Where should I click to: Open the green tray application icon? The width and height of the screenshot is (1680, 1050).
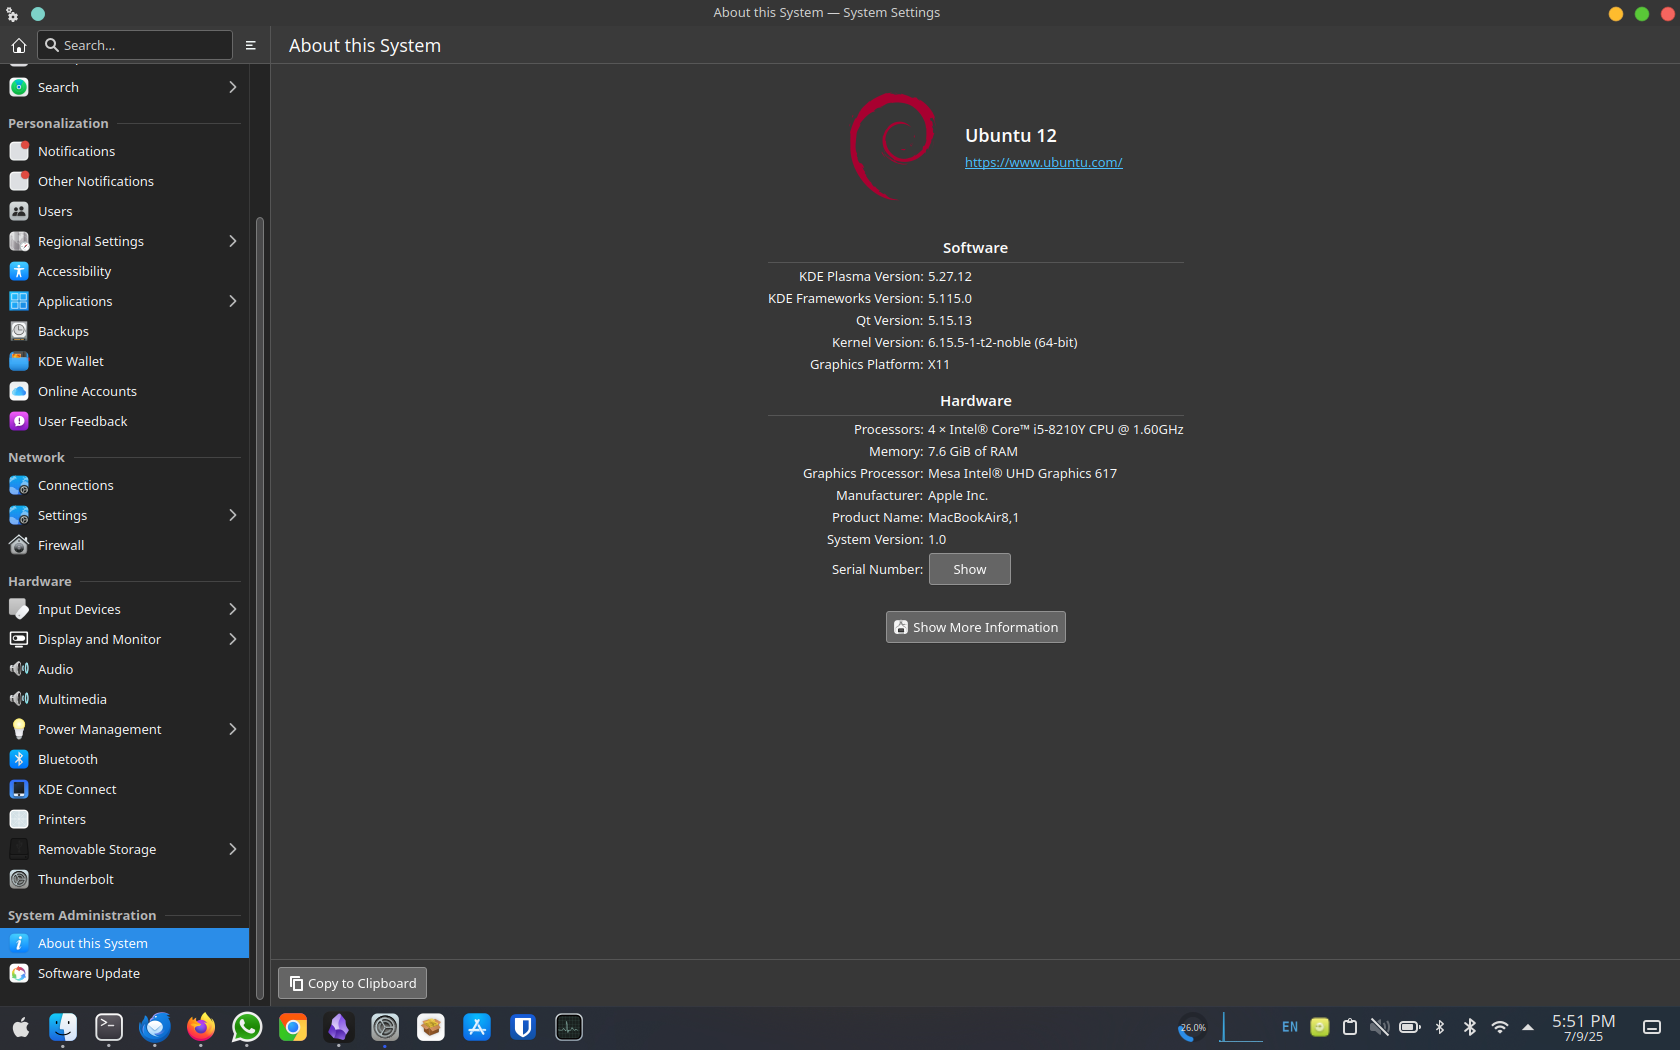[x=1320, y=1027]
